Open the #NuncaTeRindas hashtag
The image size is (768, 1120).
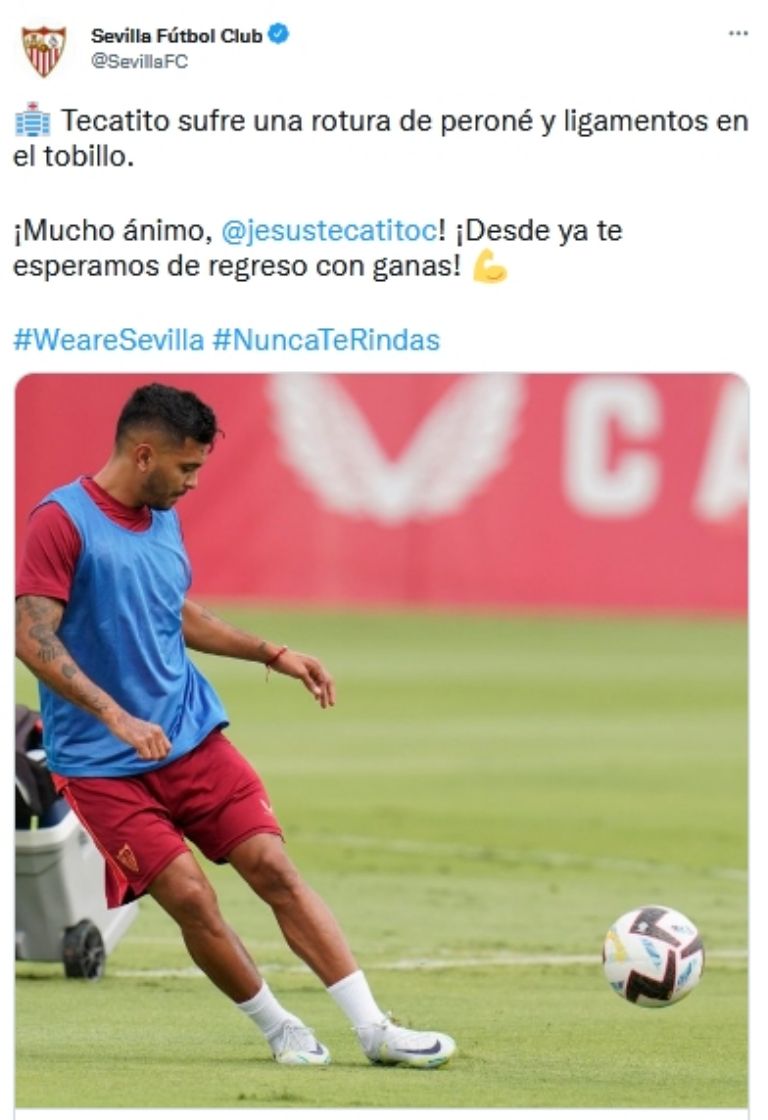pyautogui.click(x=326, y=340)
